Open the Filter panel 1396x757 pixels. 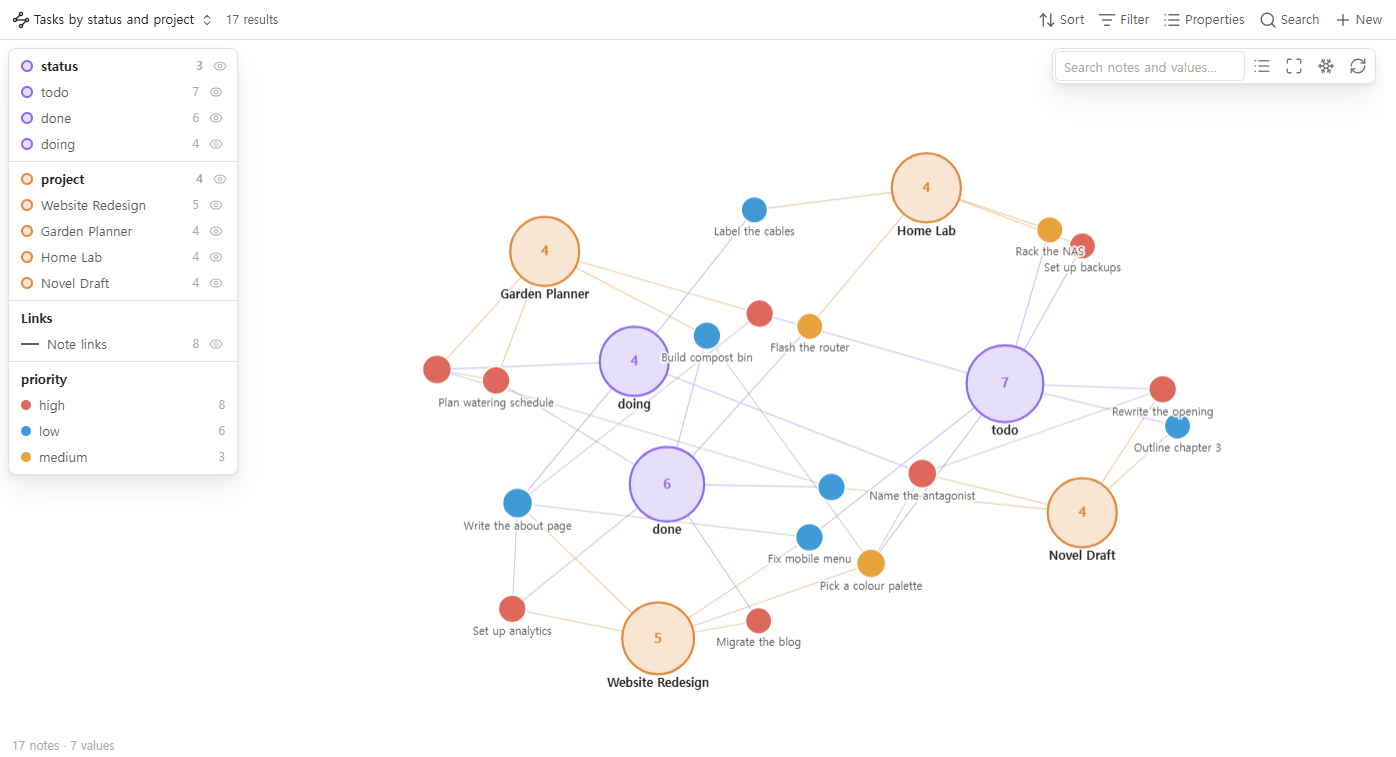point(1124,20)
